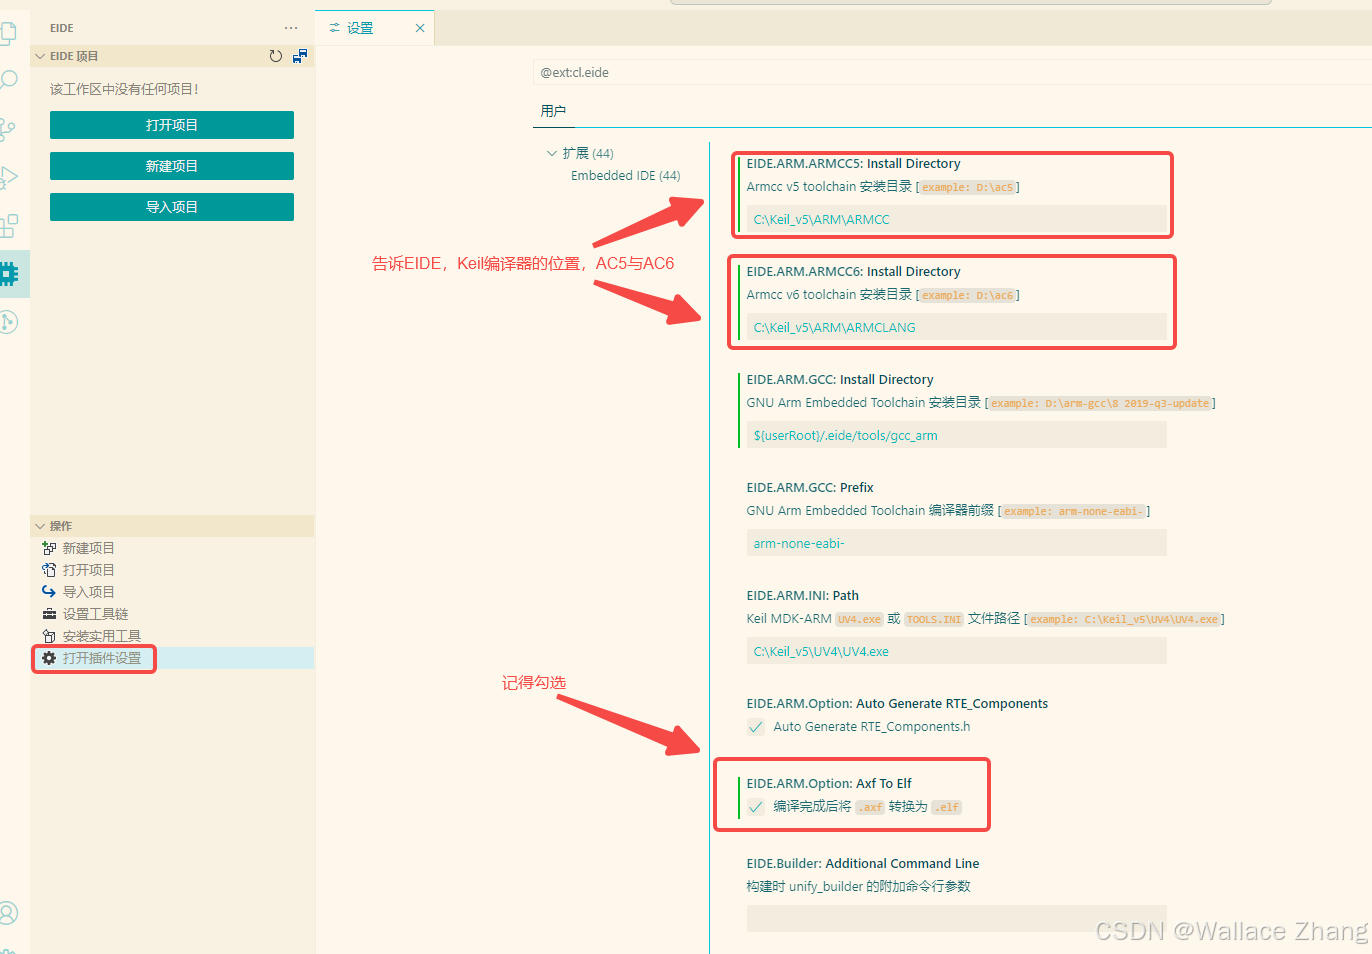Click the 新建项目 icon in 操作 list
1372x954 pixels.
[49, 548]
